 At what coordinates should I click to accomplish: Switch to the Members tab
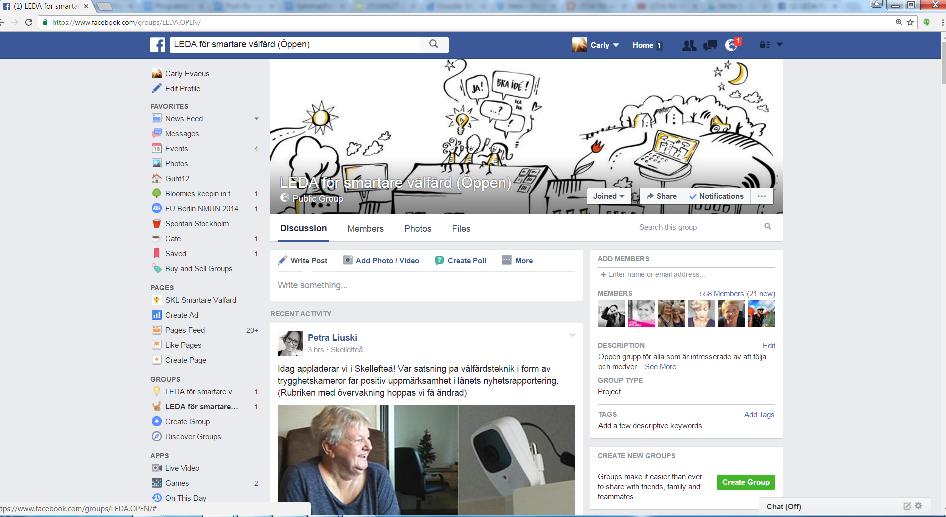tap(365, 229)
